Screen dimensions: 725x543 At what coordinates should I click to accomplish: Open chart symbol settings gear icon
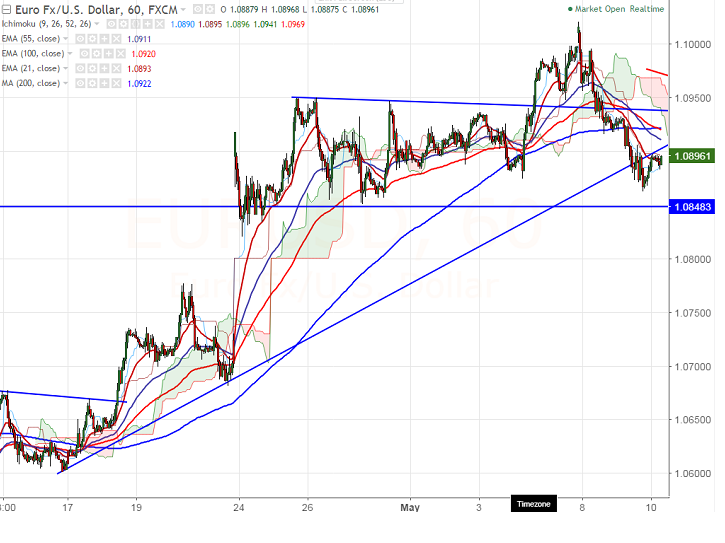pos(210,9)
